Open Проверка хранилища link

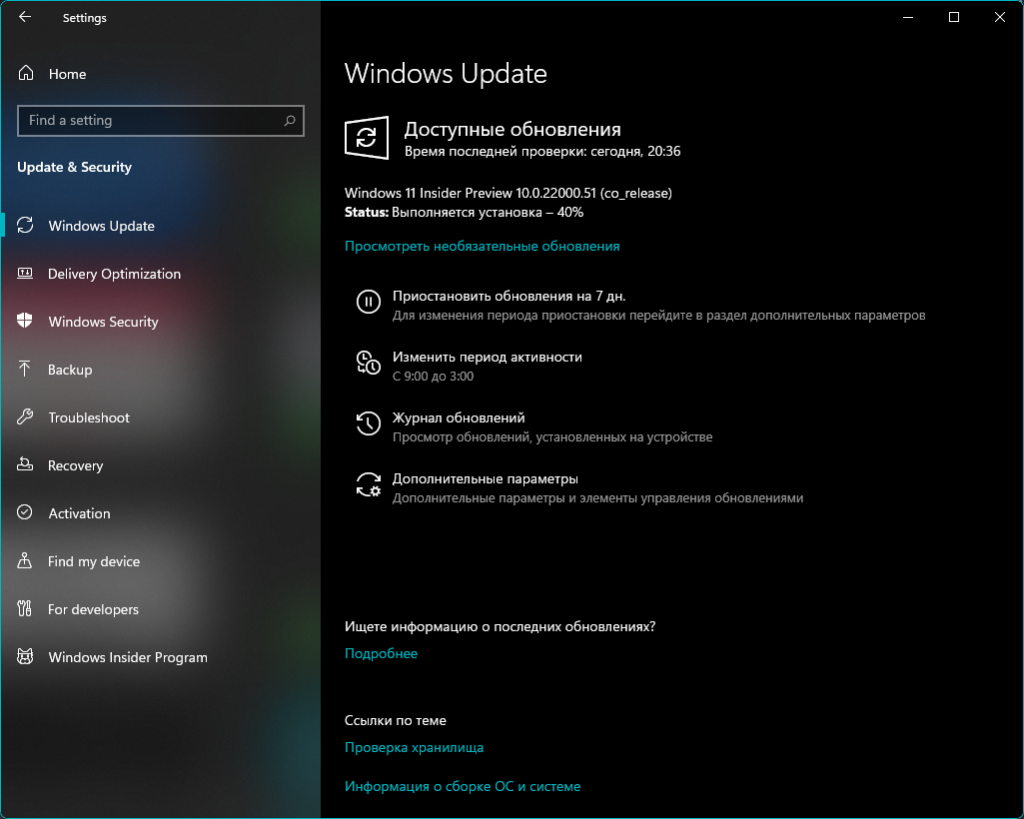pyautogui.click(x=414, y=747)
